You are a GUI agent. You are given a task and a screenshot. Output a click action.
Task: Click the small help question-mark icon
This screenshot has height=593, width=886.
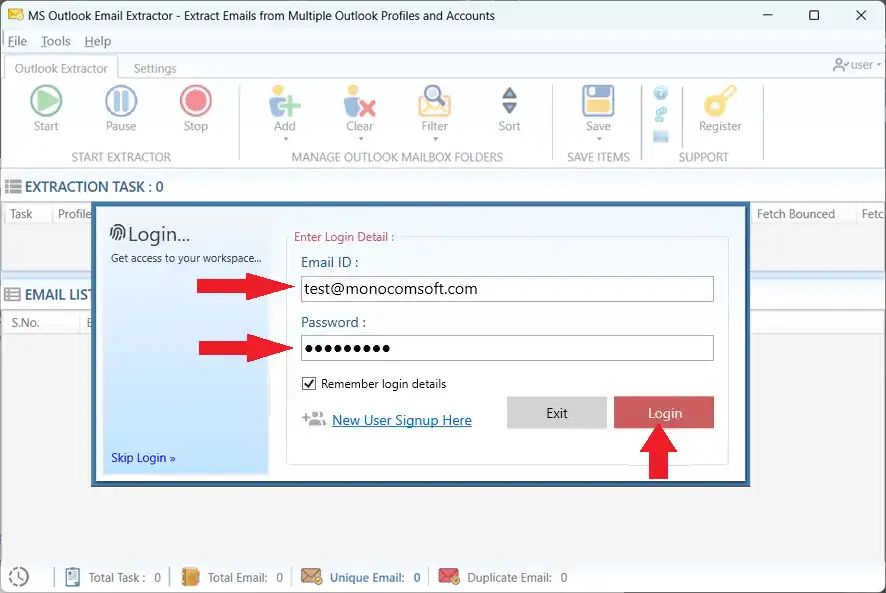click(x=661, y=93)
